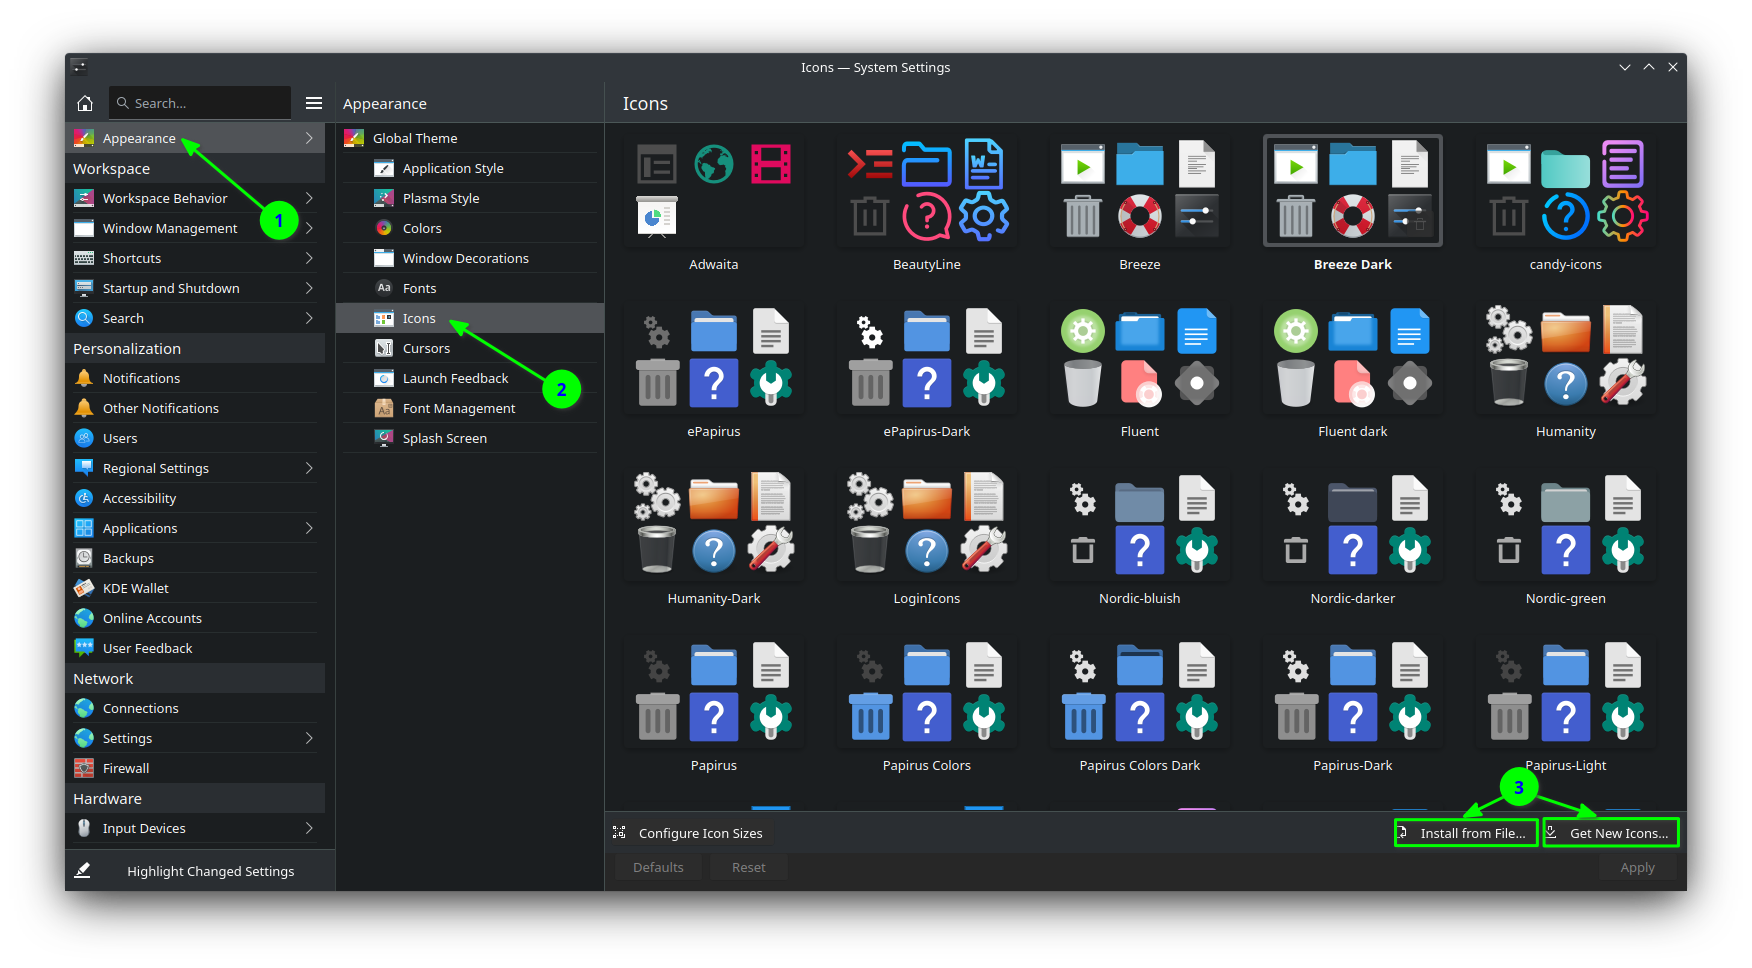Click the User Feedback icon

pos(84,648)
